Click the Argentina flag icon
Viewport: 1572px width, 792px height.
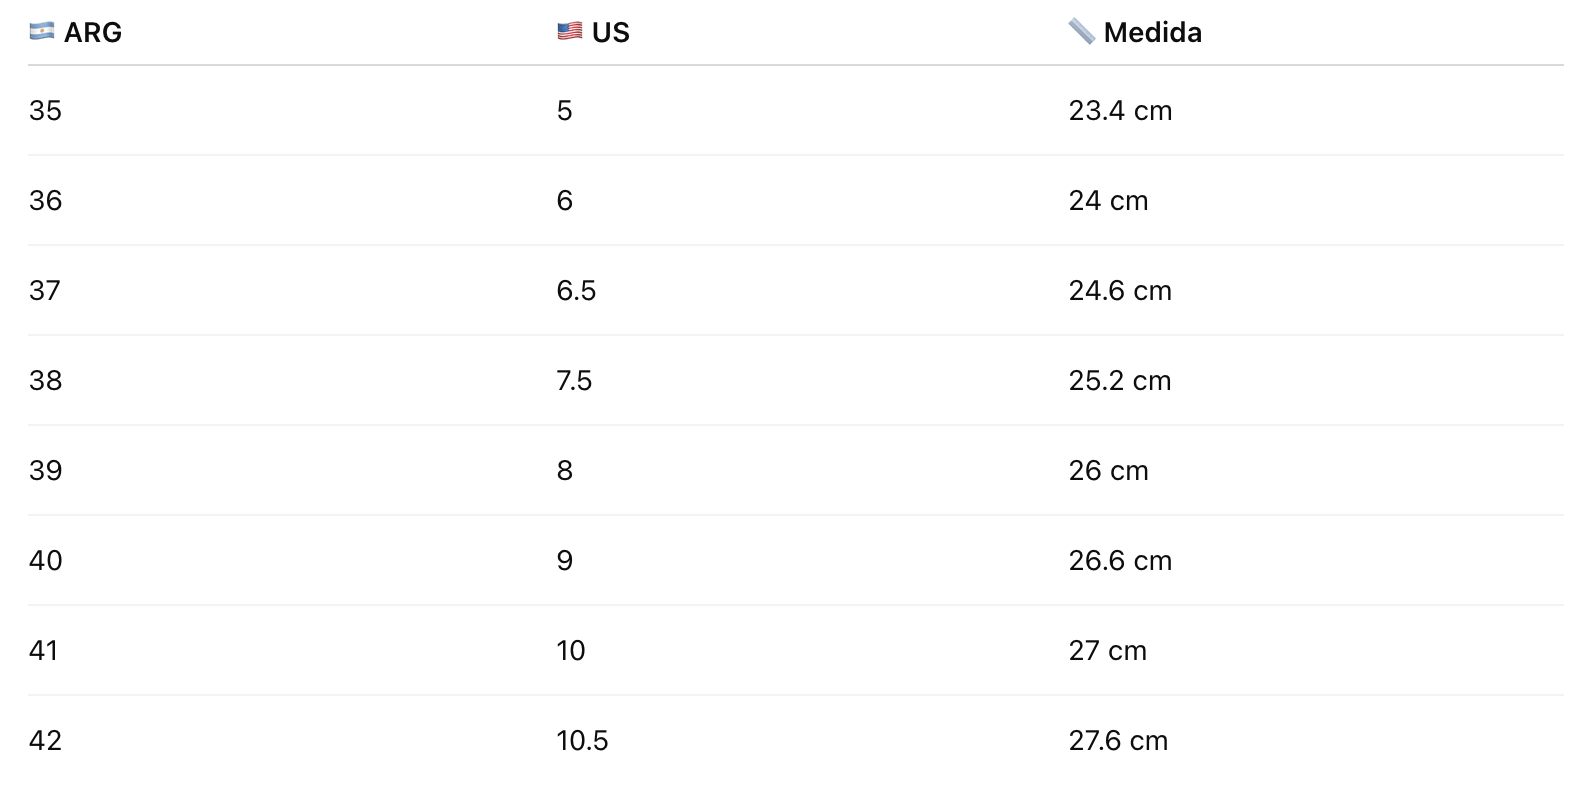pos(42,32)
